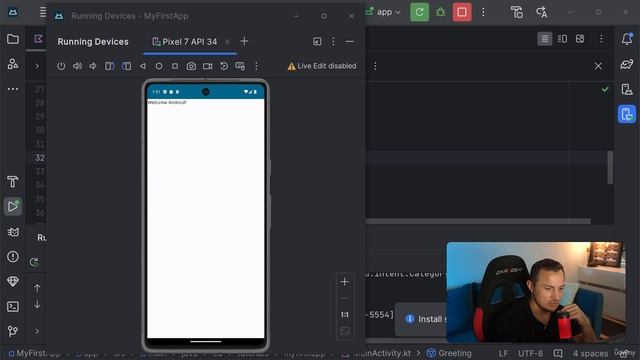The height and width of the screenshot is (360, 640).
Task: Open Notifications tool window
Action: [x=627, y=39]
